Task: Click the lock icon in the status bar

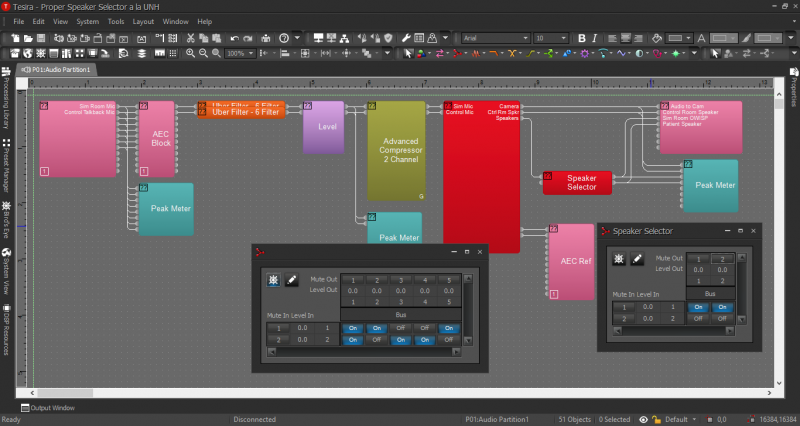Action: tap(656, 419)
